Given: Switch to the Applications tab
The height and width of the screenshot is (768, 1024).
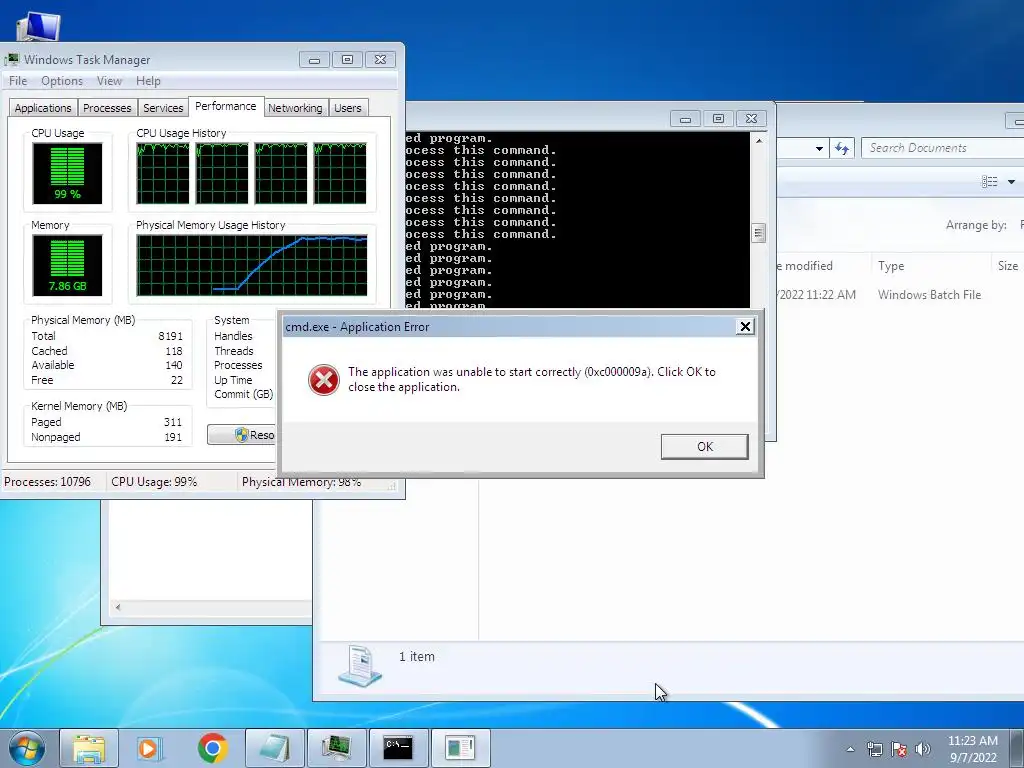Looking at the screenshot, I should tap(43, 108).
